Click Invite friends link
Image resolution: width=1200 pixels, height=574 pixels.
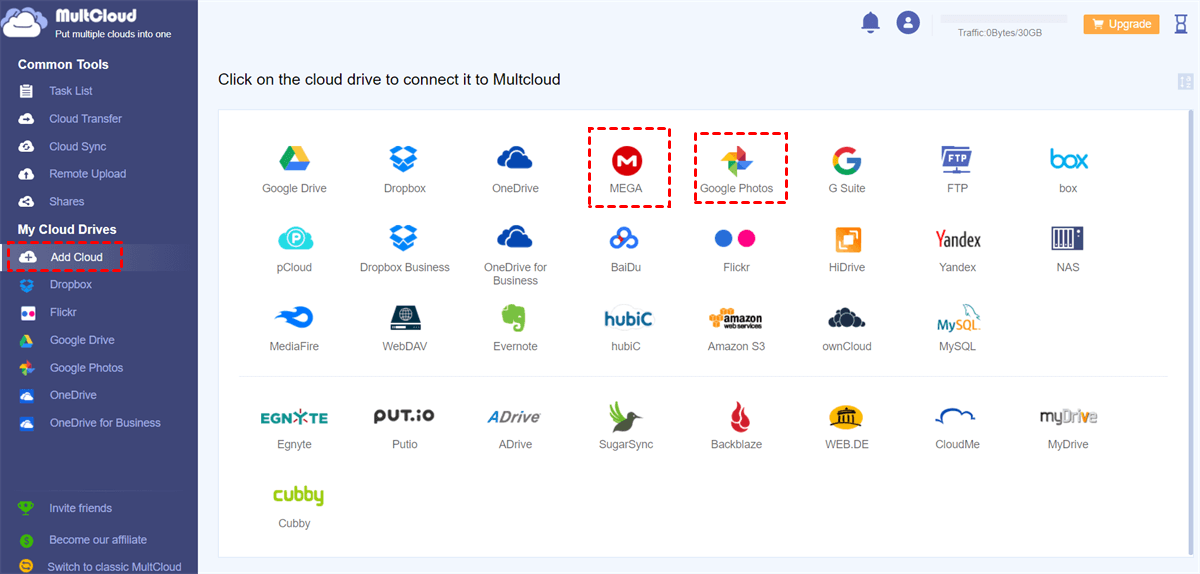click(82, 508)
